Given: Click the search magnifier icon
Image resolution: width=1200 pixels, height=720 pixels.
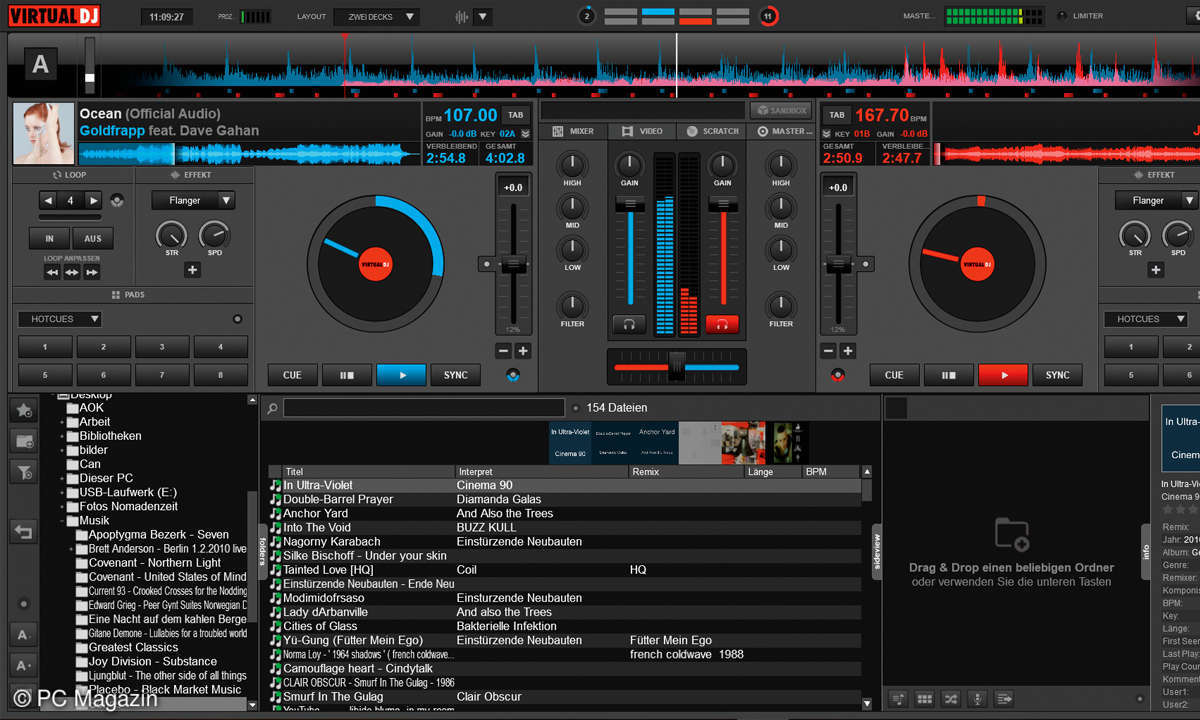Looking at the screenshot, I should click(x=272, y=408).
